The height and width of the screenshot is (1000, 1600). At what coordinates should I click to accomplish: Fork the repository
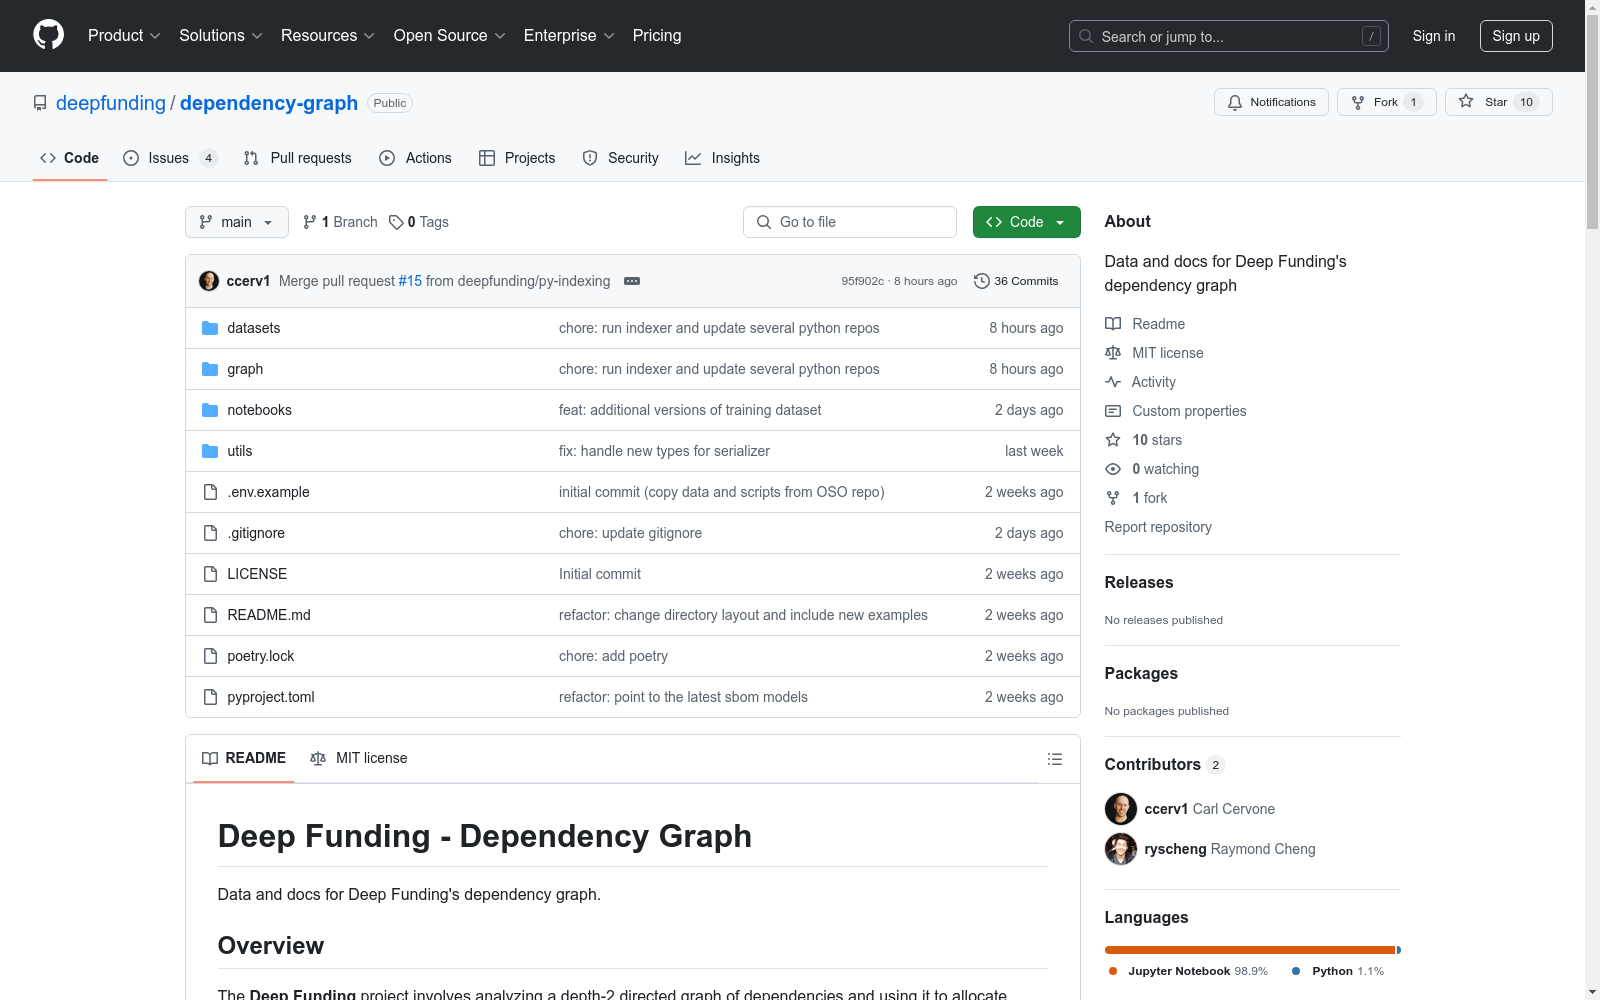click(x=1387, y=102)
